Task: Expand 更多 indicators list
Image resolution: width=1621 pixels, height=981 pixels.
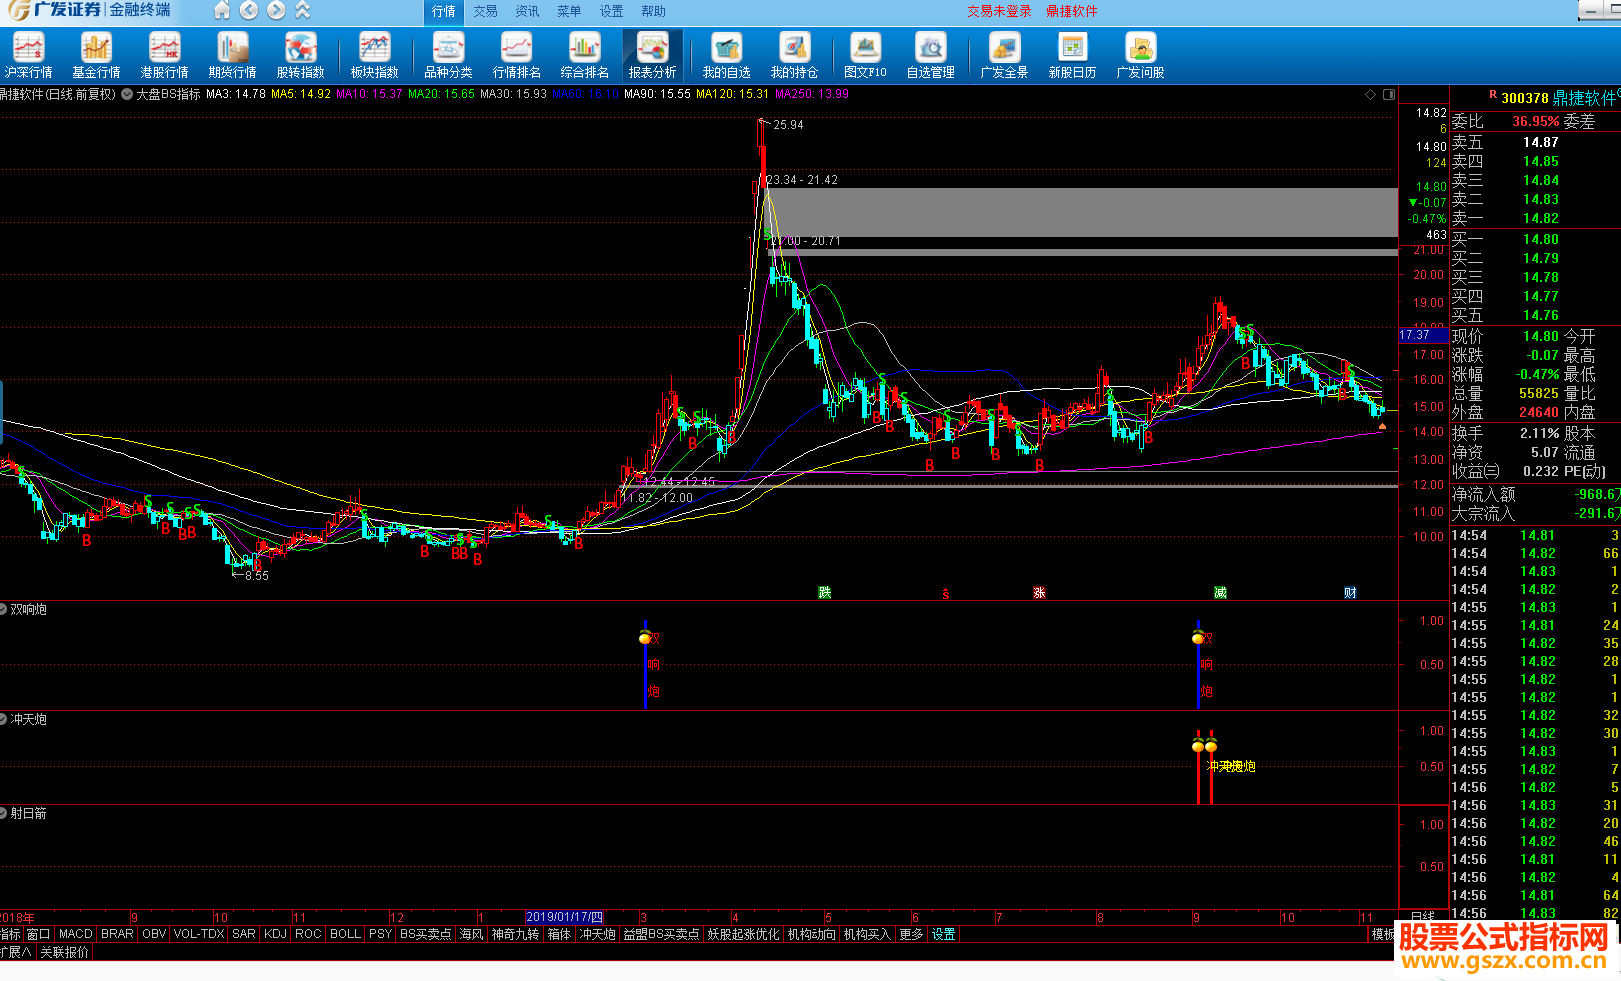Action: (x=911, y=934)
